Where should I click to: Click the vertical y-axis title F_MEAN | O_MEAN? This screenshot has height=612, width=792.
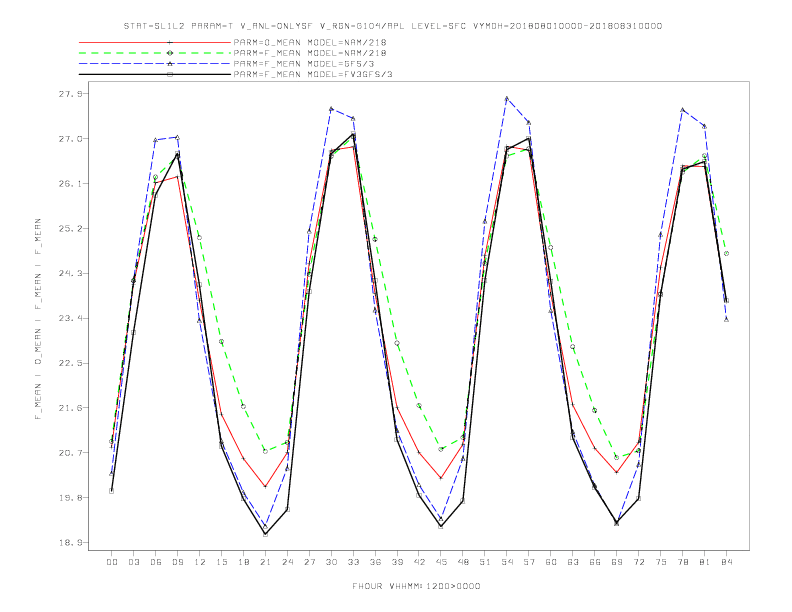[x=38, y=319]
